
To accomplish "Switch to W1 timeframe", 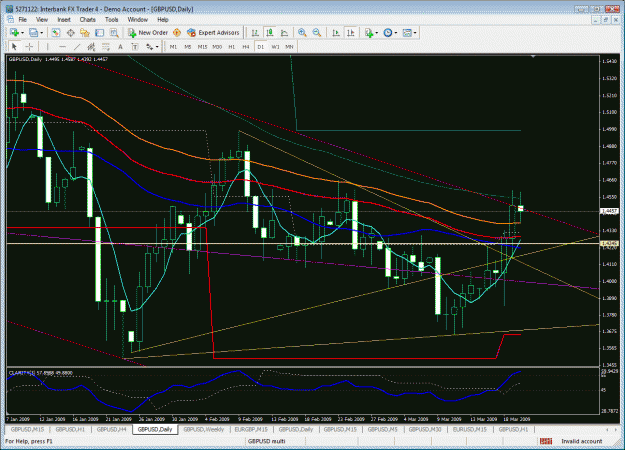I will [x=275, y=47].
